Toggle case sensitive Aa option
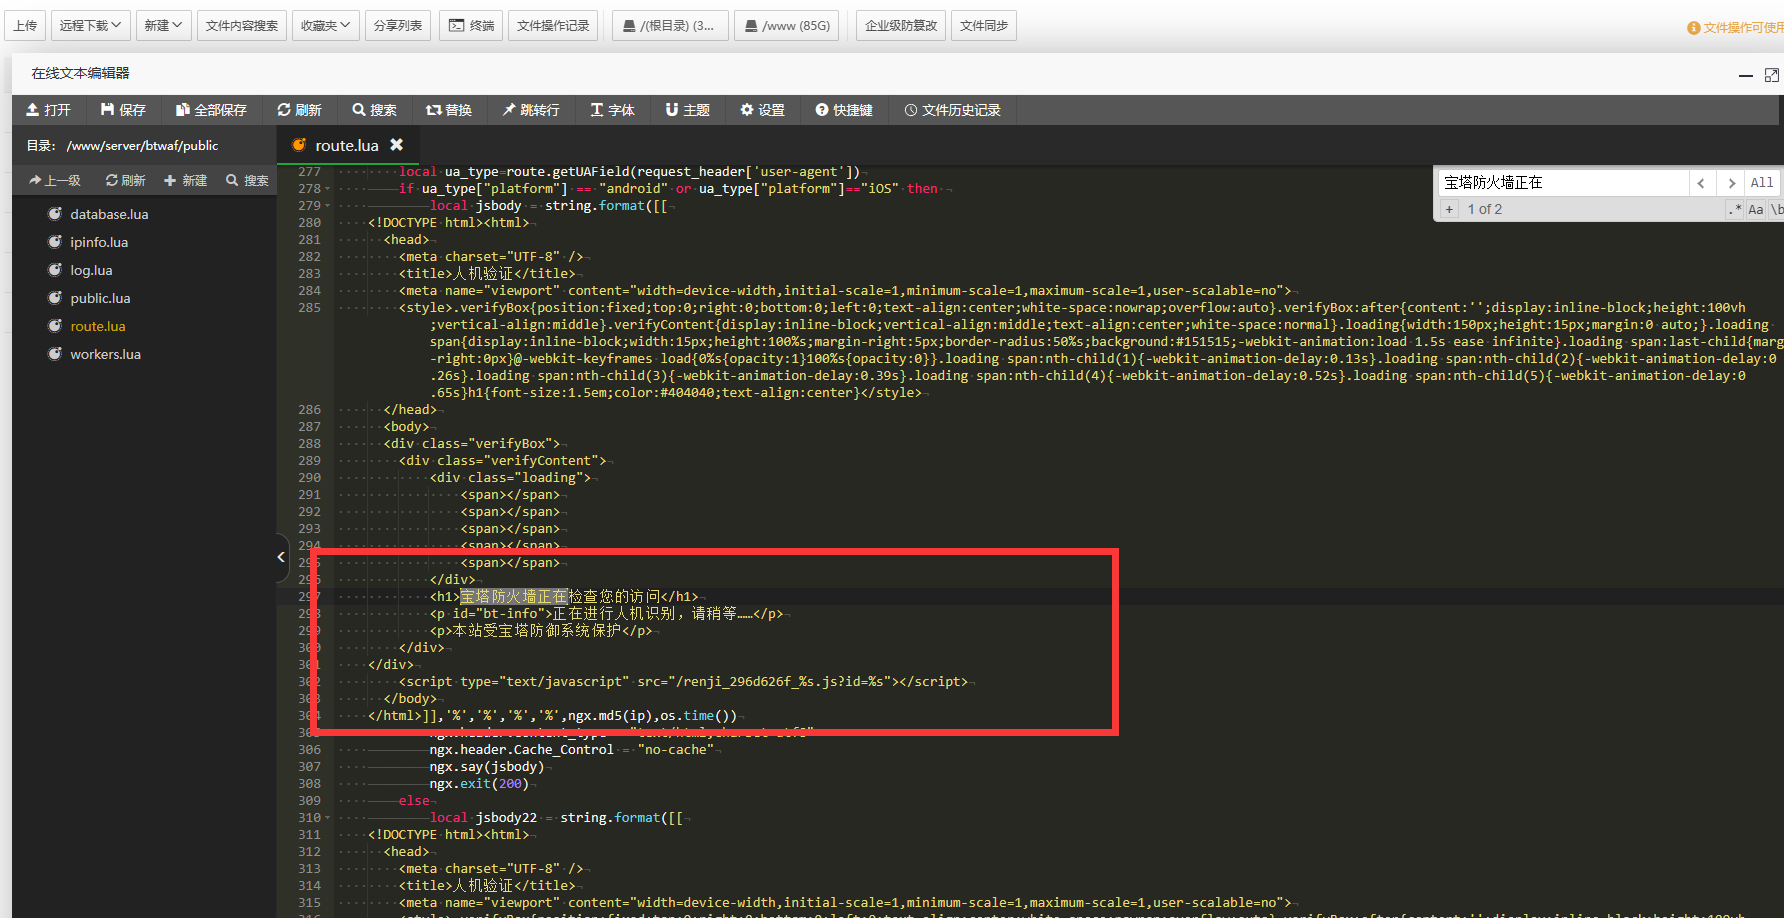Image resolution: width=1784 pixels, height=918 pixels. tap(1756, 209)
